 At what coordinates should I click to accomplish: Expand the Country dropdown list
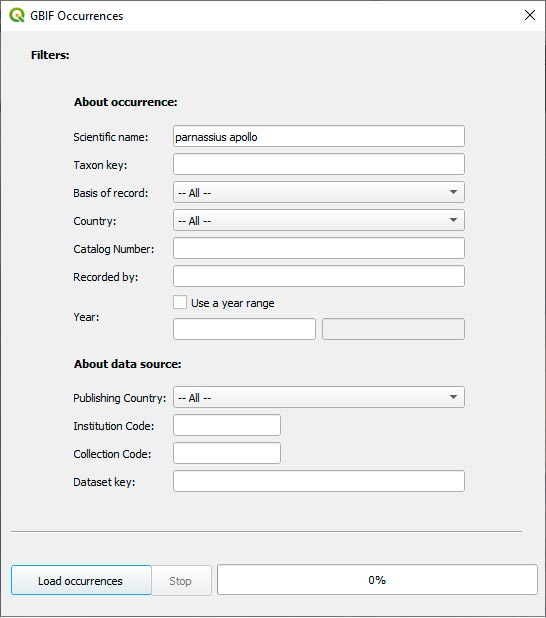pyautogui.click(x=319, y=220)
